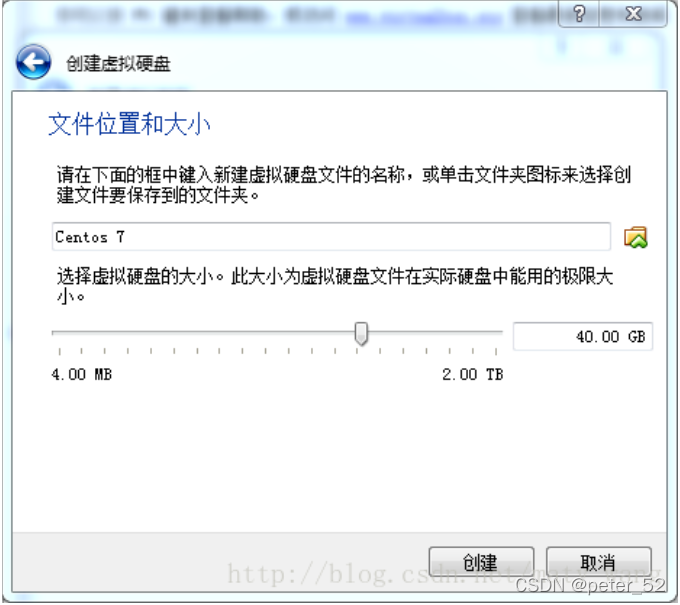
Task: Close the dialog with the X button
Action: coord(633,13)
